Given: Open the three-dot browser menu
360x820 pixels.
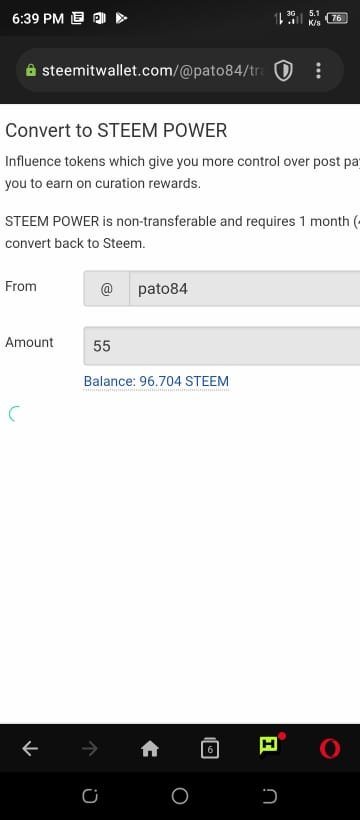Looking at the screenshot, I should 318,71.
